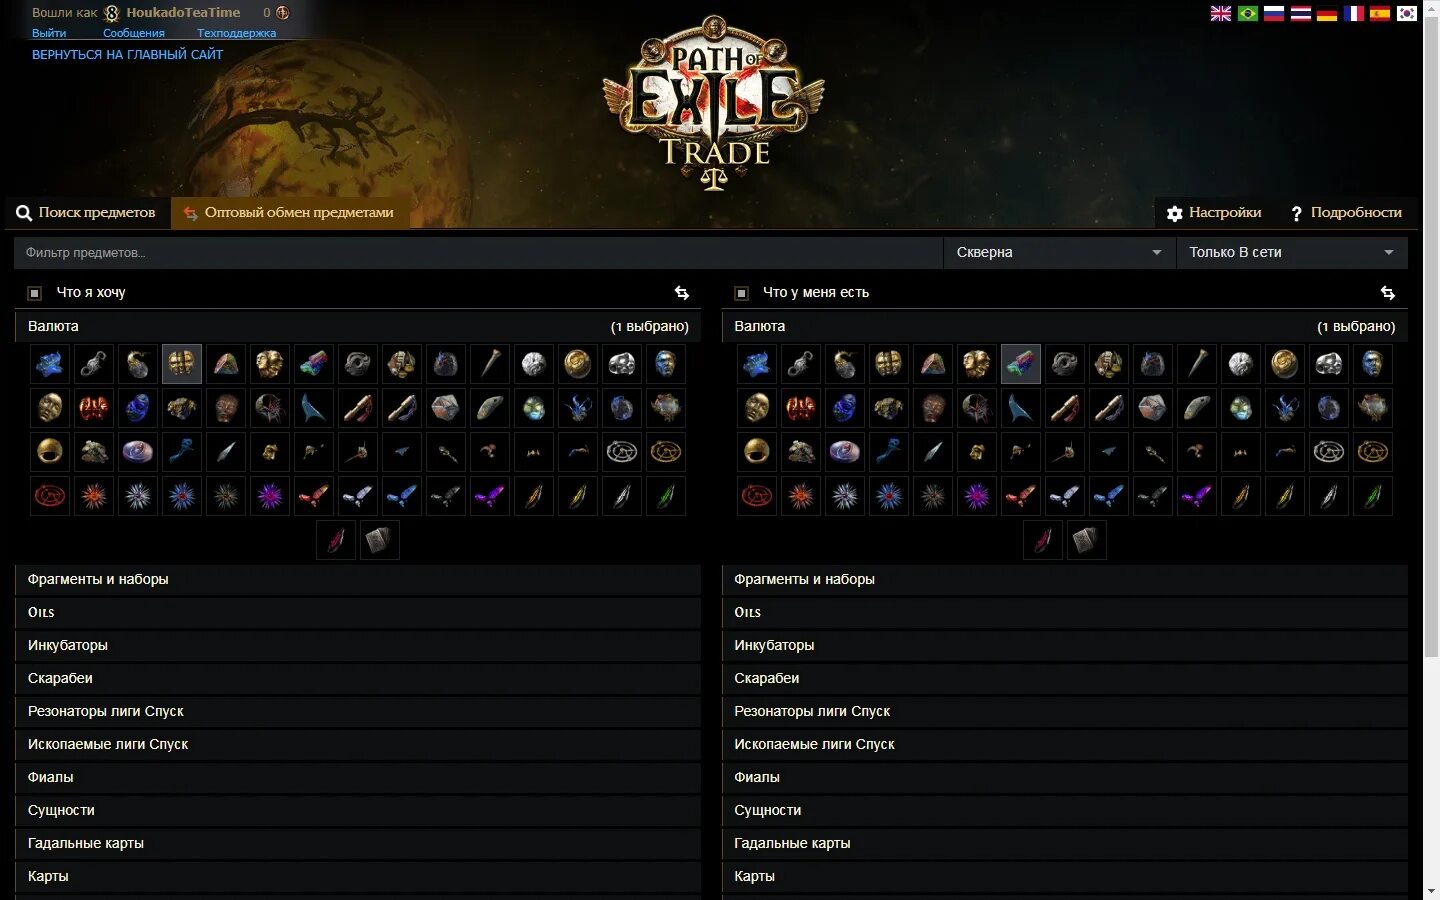Expand Скарабеи in the have panel
This screenshot has height=900, width=1440.
[1065, 679]
